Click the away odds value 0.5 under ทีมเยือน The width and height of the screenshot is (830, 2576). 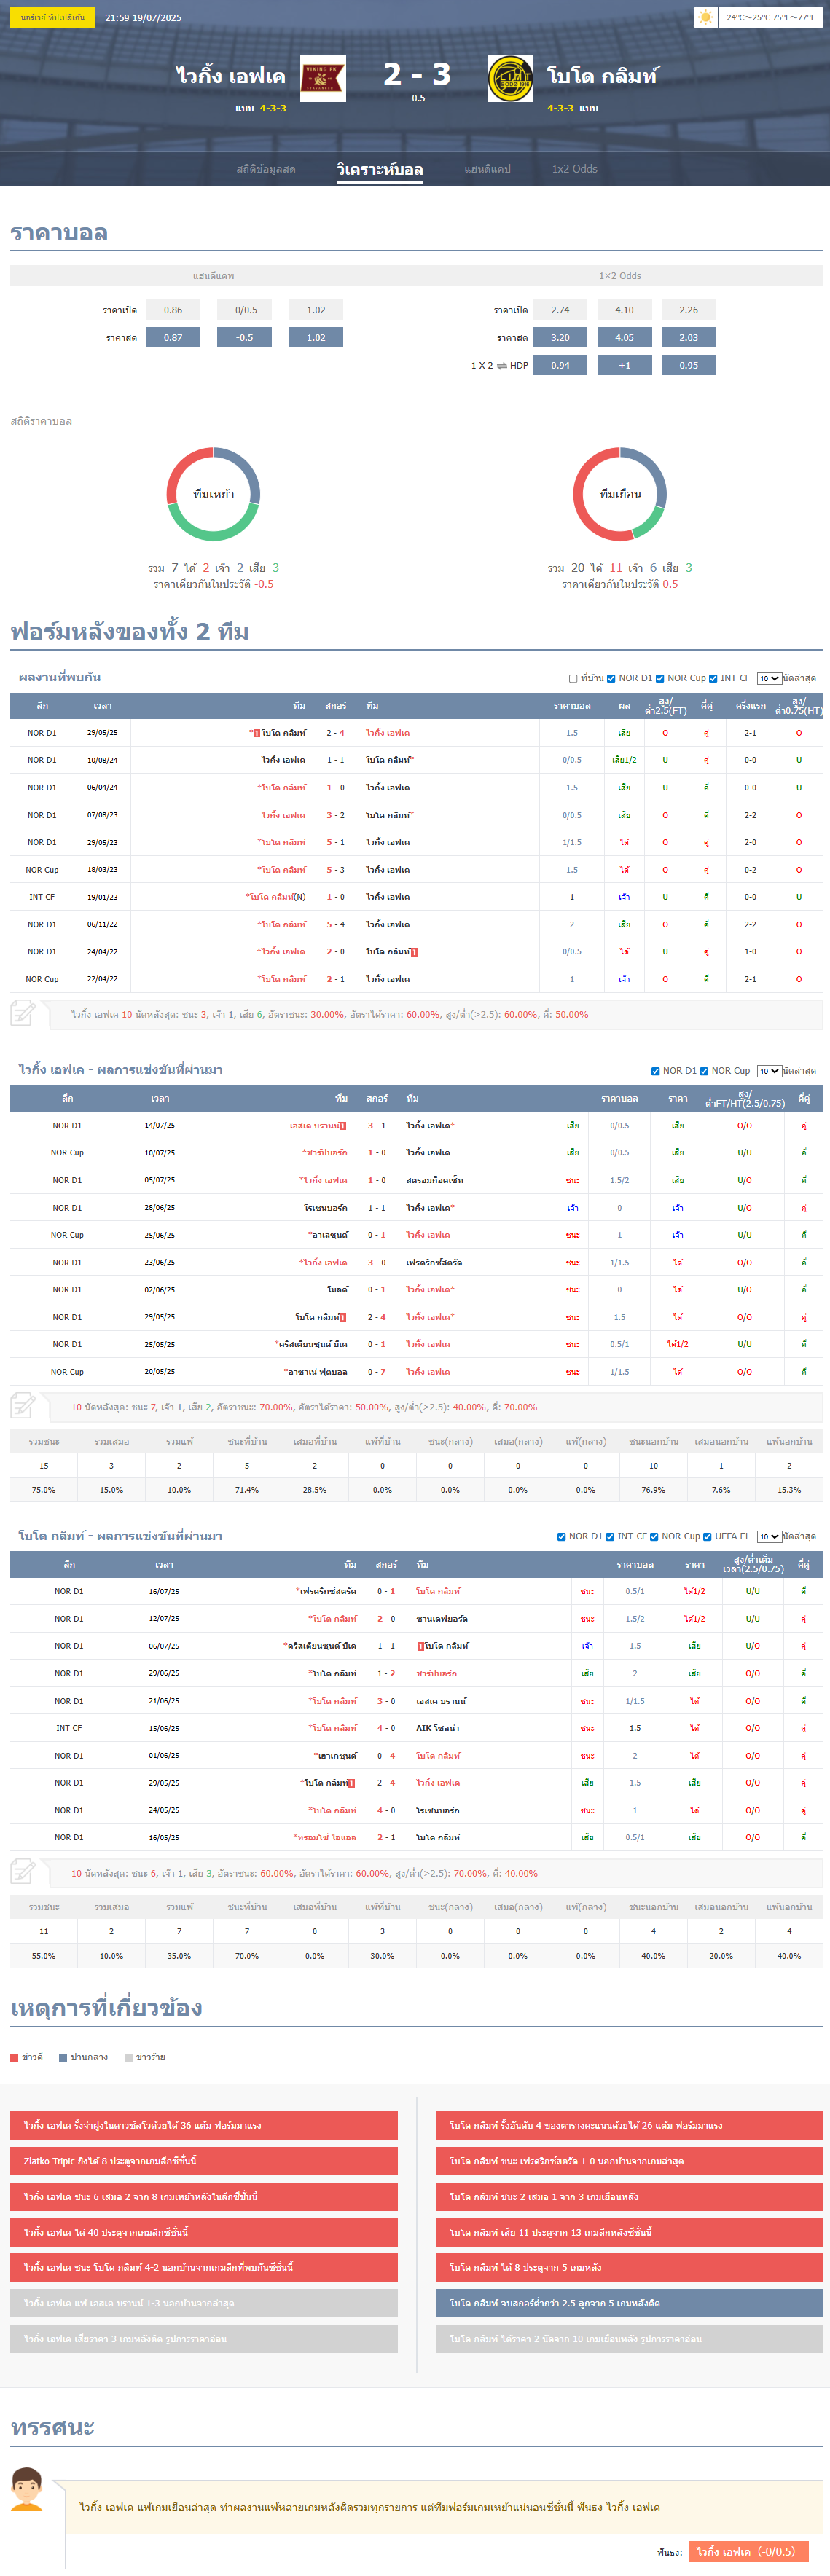(x=670, y=585)
